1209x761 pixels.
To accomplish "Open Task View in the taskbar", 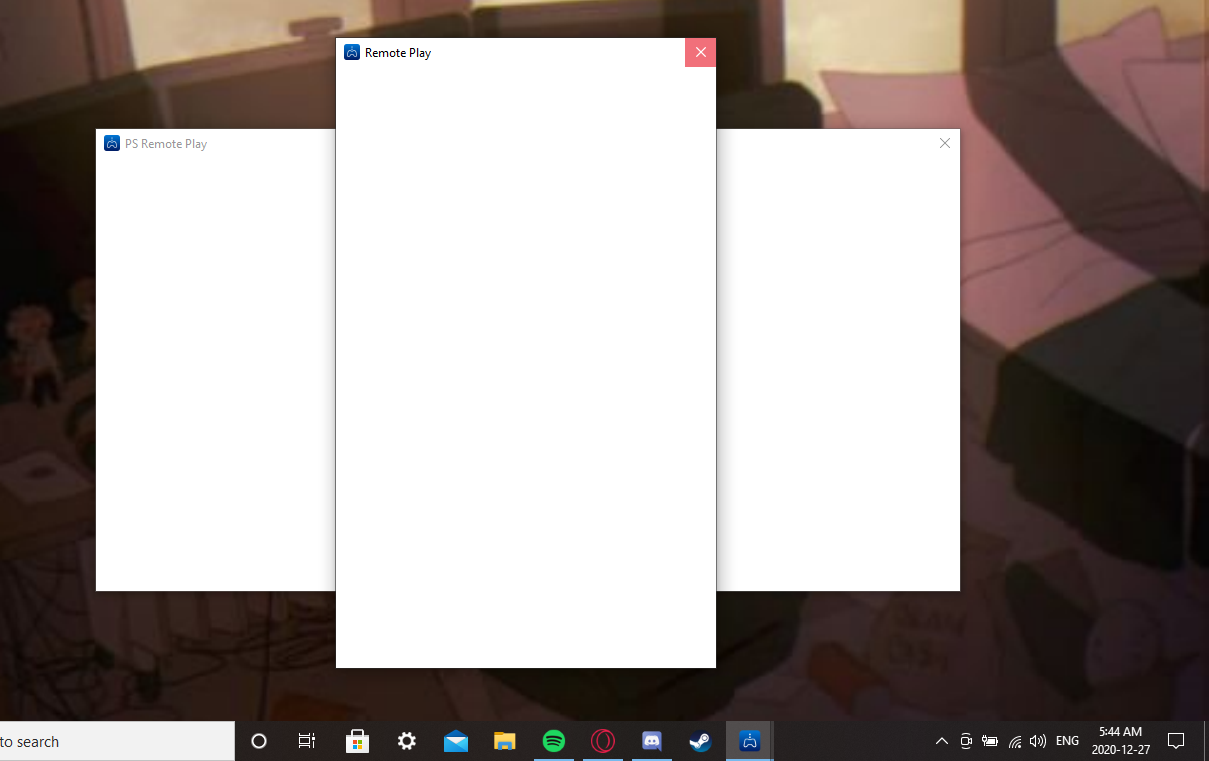I will pos(307,741).
